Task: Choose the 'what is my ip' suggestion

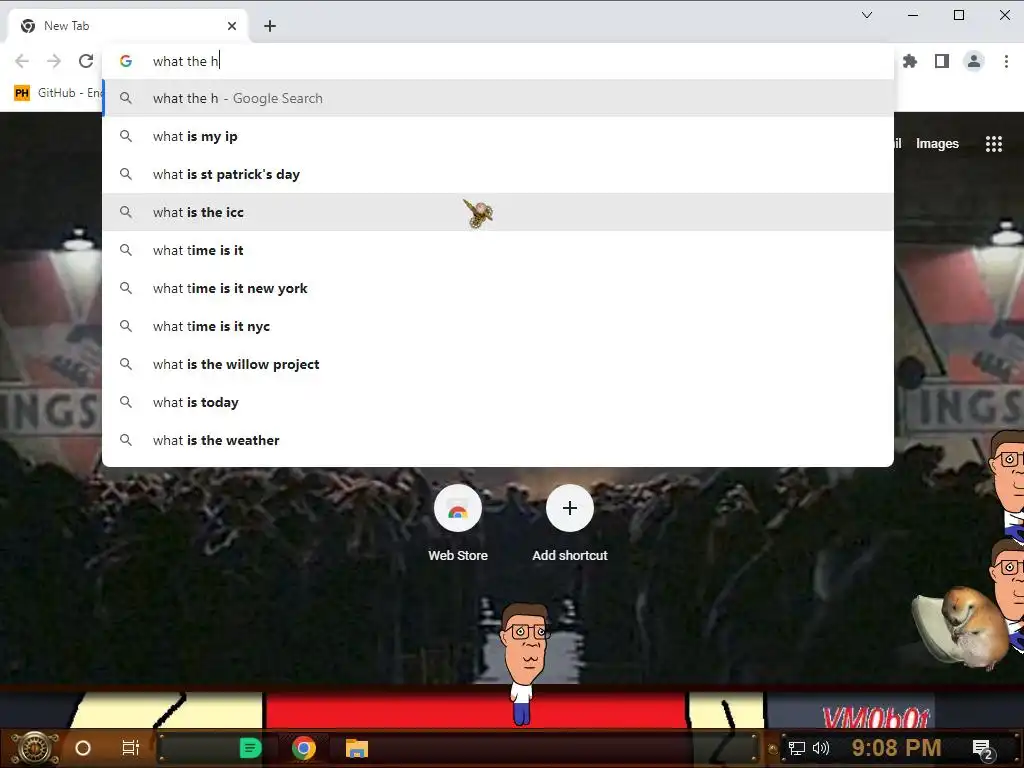Action: click(x=498, y=136)
